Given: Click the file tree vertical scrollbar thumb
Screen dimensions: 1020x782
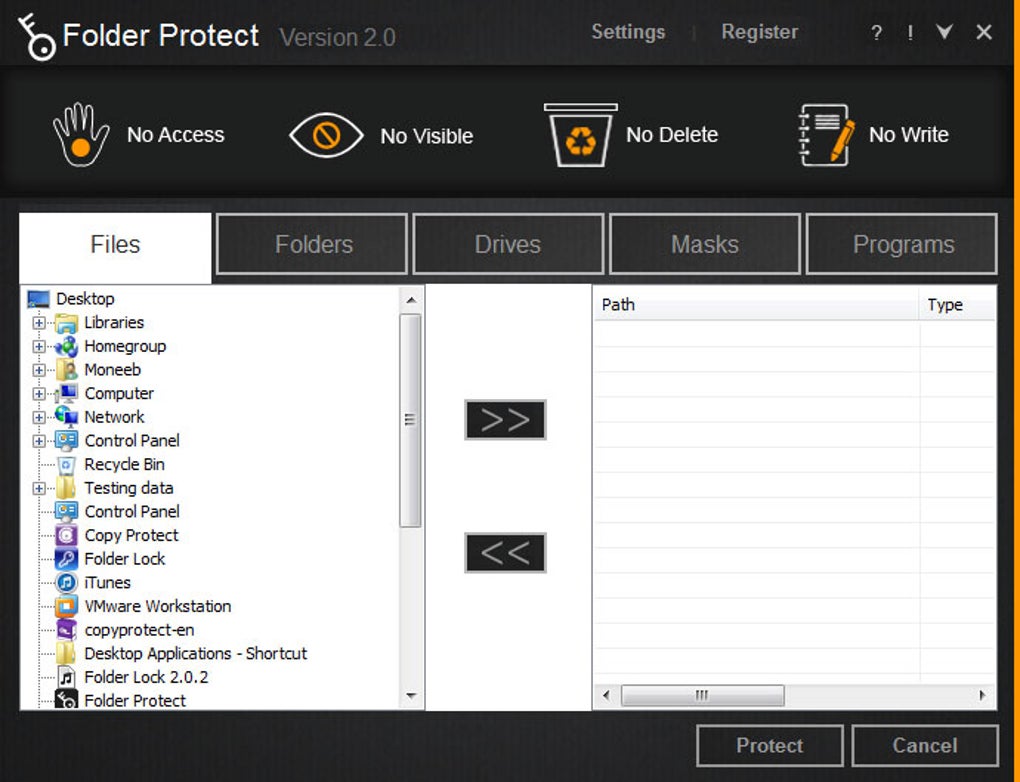Looking at the screenshot, I should click(410, 420).
